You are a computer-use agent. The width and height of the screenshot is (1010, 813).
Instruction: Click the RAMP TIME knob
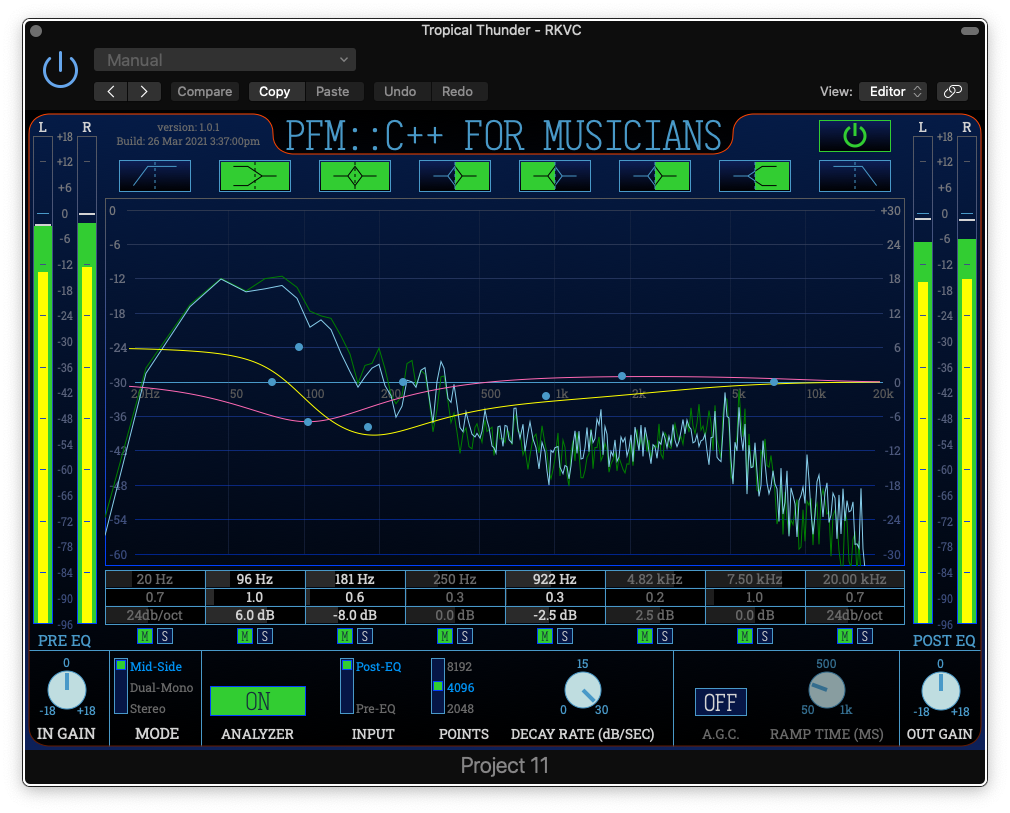click(x=826, y=690)
